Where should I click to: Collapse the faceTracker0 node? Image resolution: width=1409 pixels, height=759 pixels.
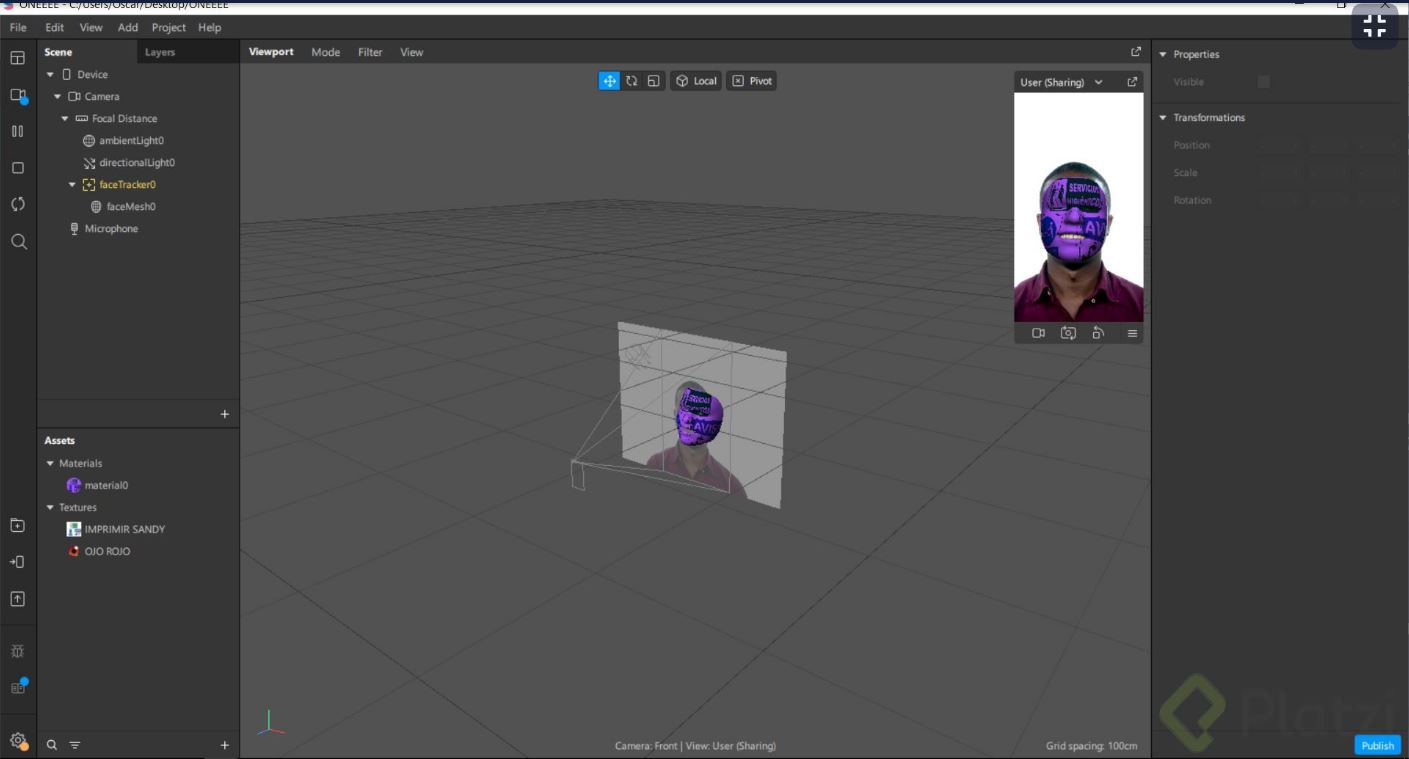tap(72, 185)
